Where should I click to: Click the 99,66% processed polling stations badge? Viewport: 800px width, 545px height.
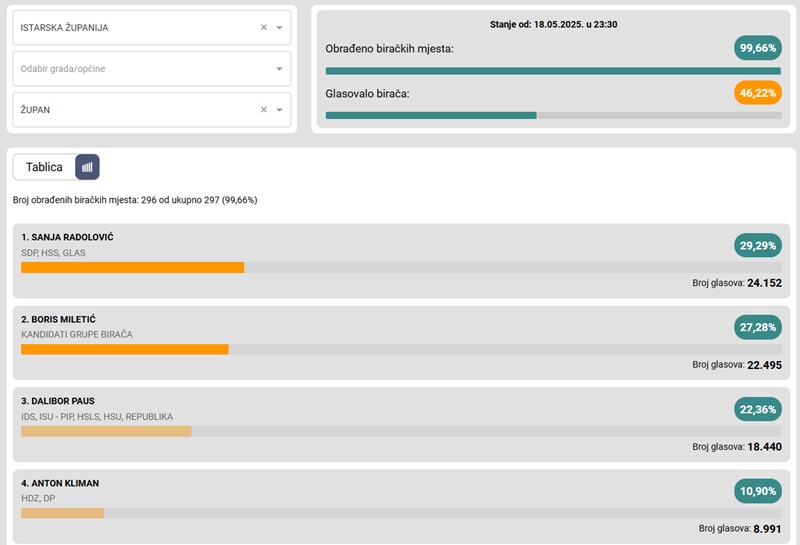pos(757,48)
